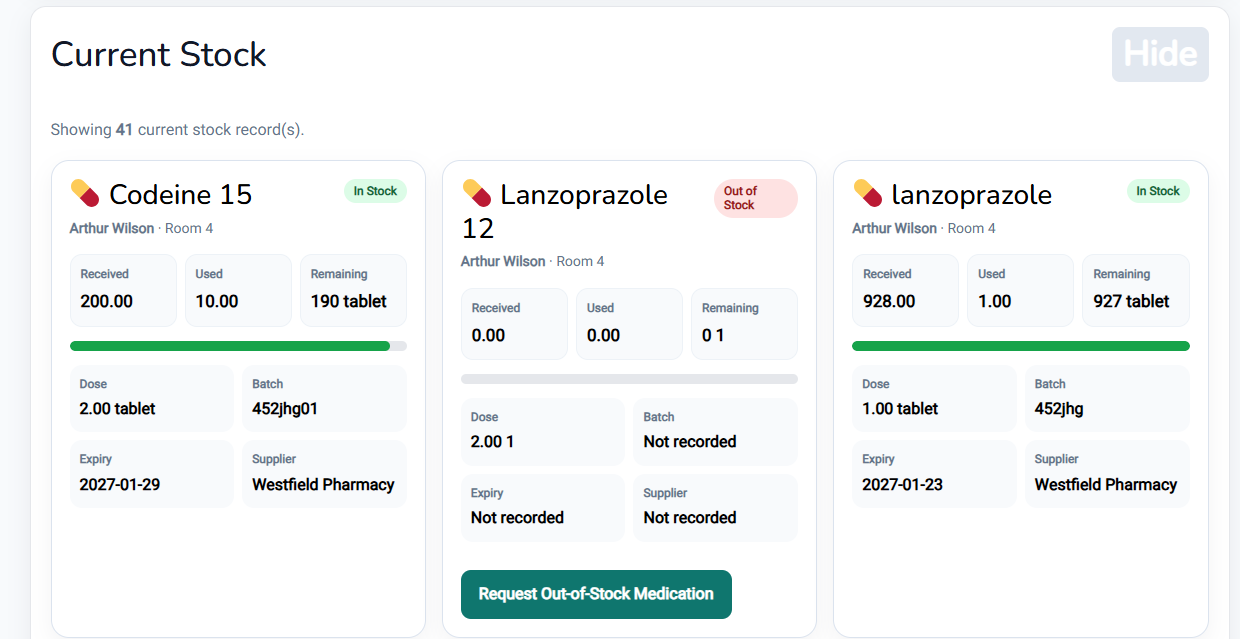The height and width of the screenshot is (639, 1240).
Task: Click the pill icon beside lowercase lanzoprazole
Action: tap(868, 193)
